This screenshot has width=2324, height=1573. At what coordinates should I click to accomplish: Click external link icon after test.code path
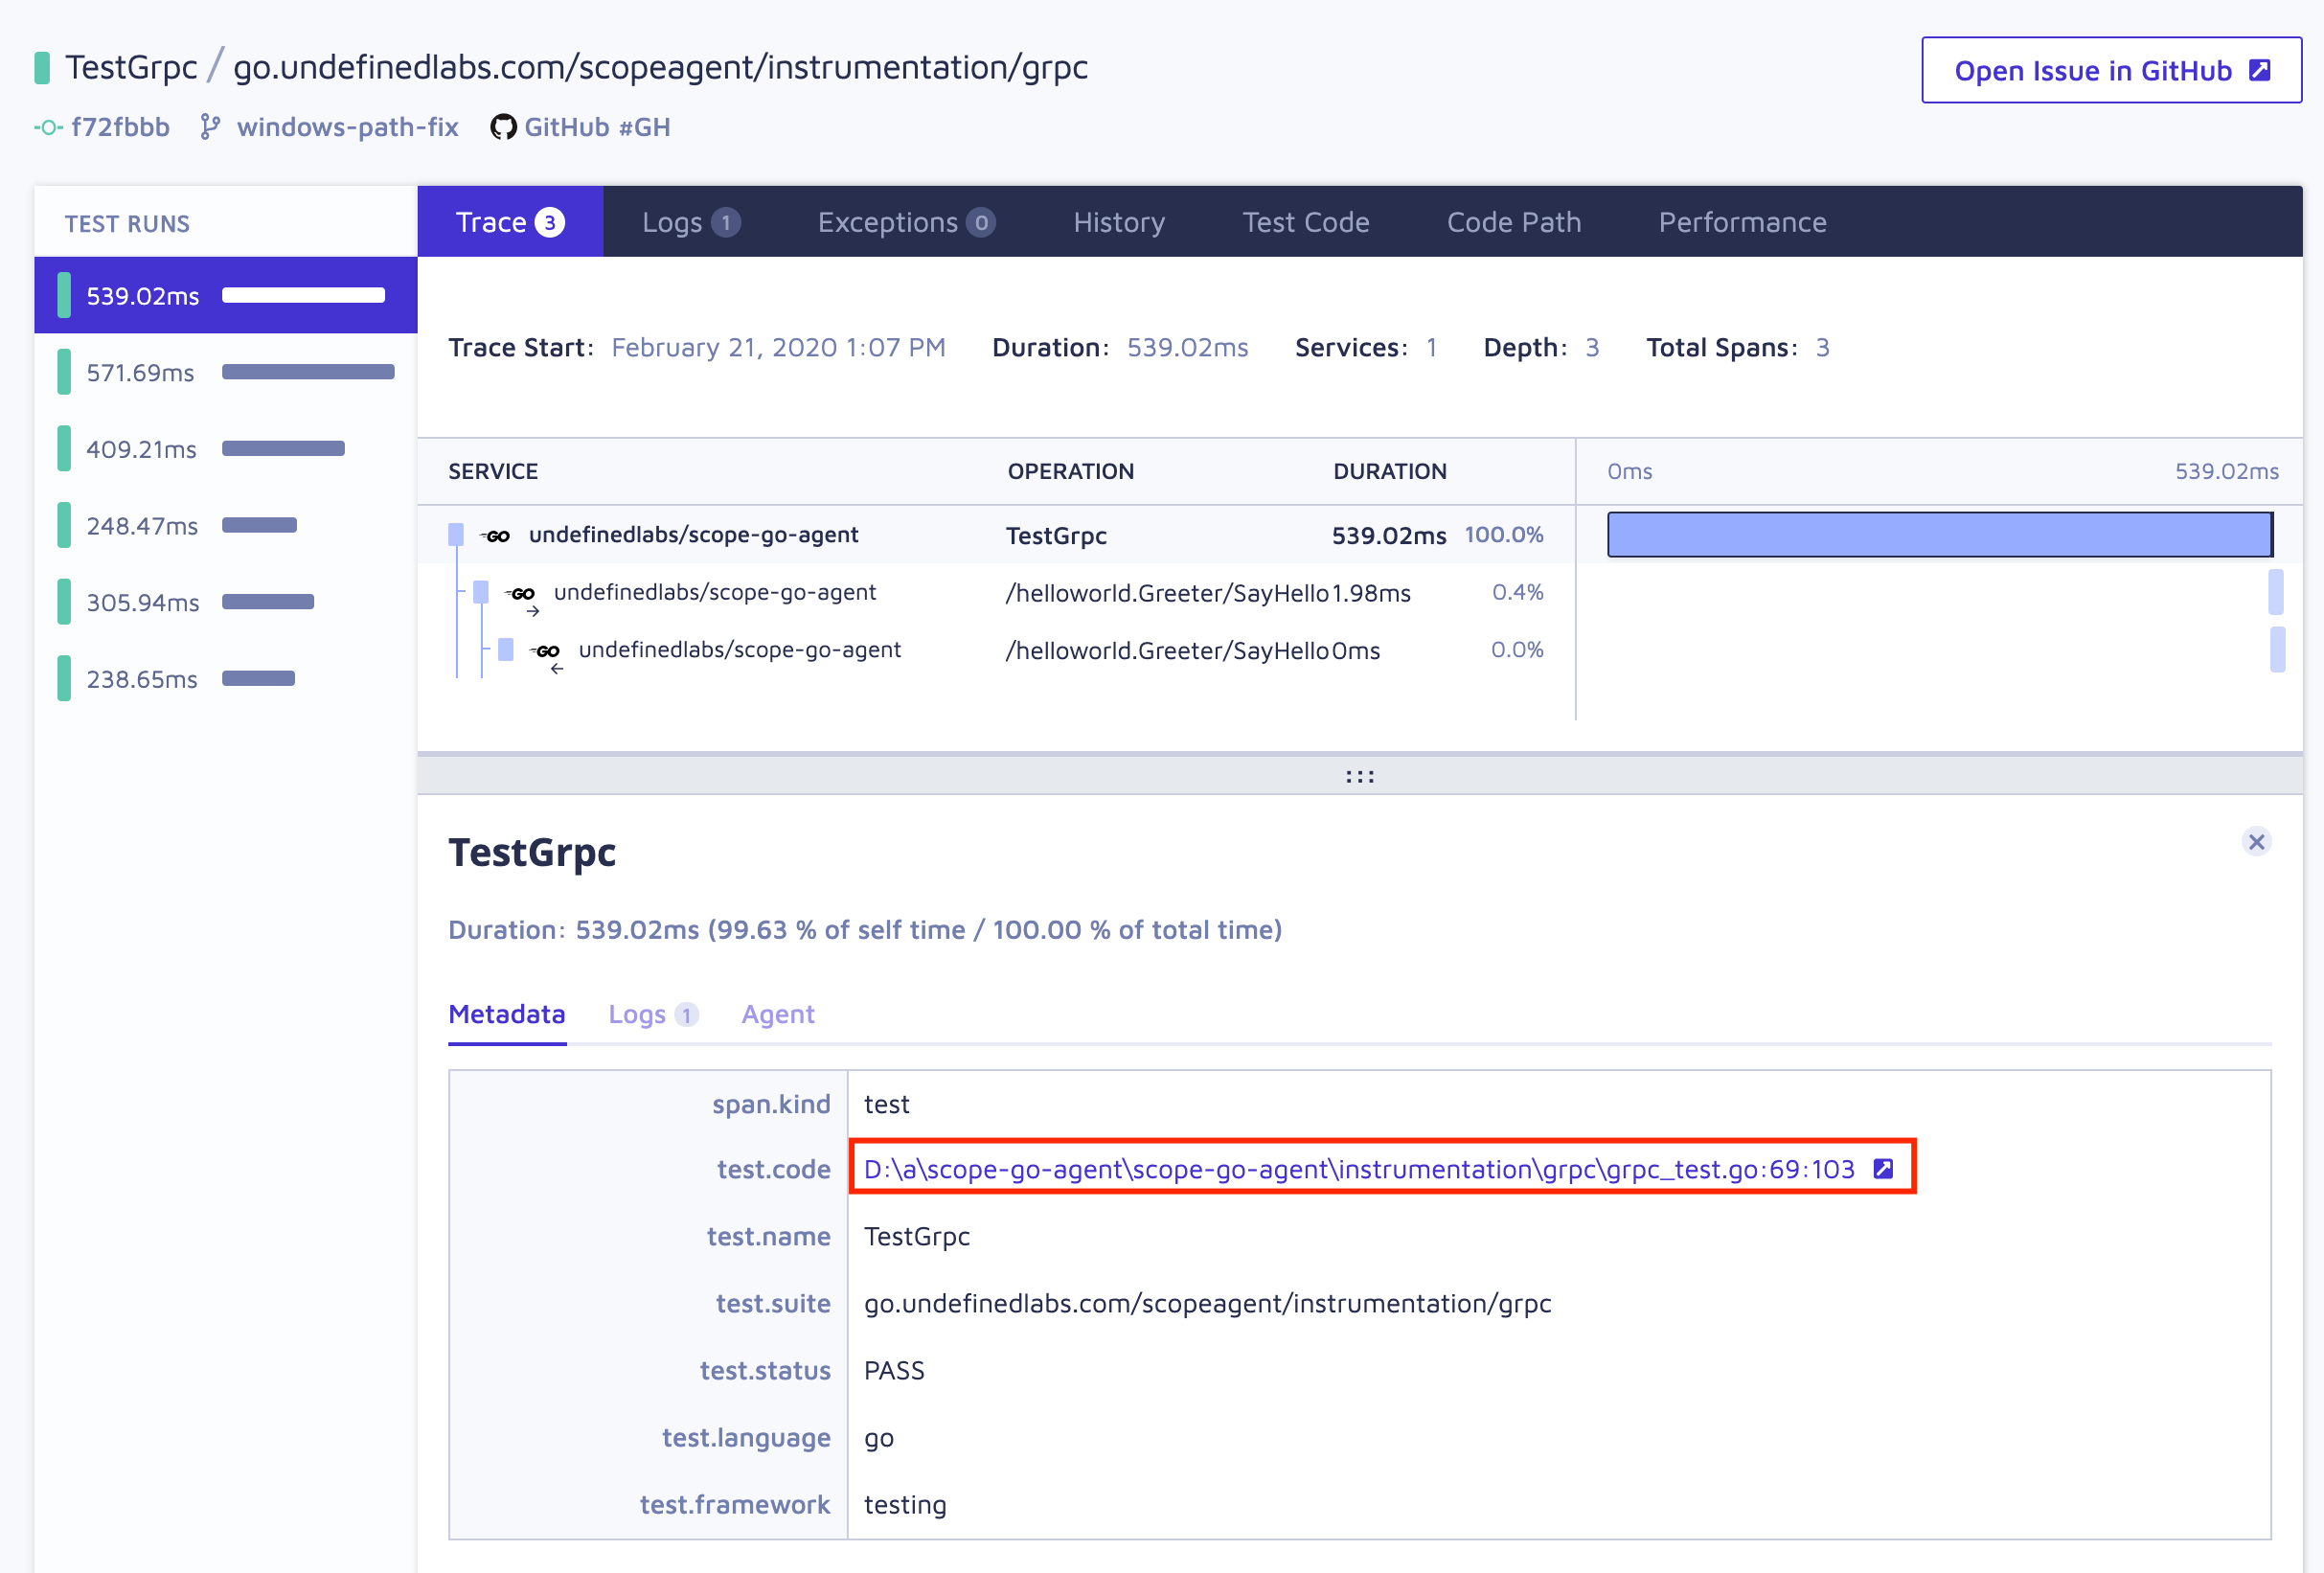1883,1168
